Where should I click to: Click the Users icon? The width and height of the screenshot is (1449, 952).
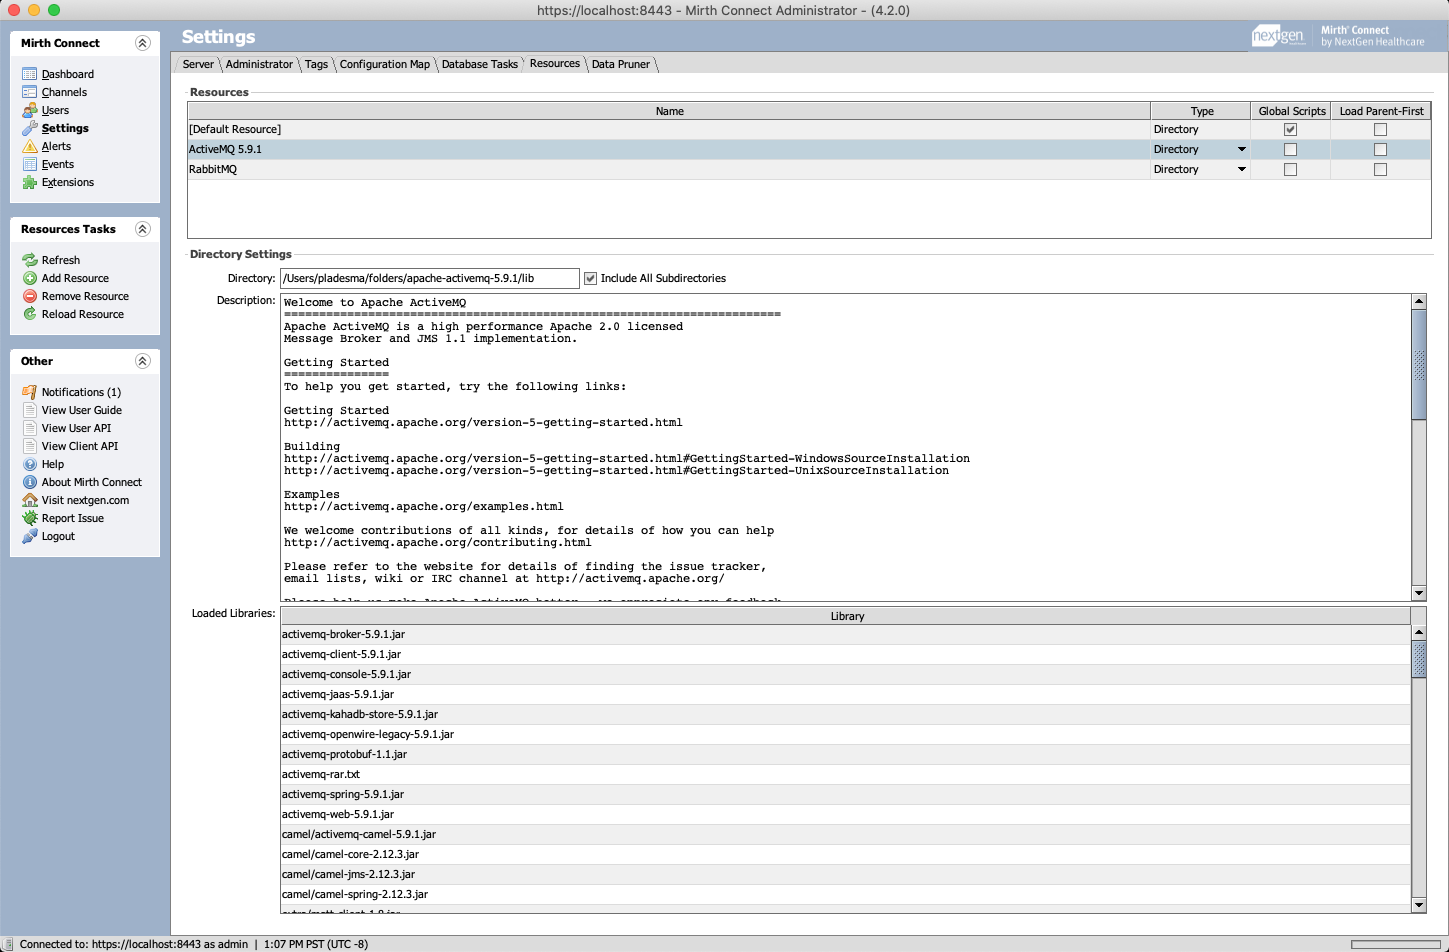[x=30, y=110]
